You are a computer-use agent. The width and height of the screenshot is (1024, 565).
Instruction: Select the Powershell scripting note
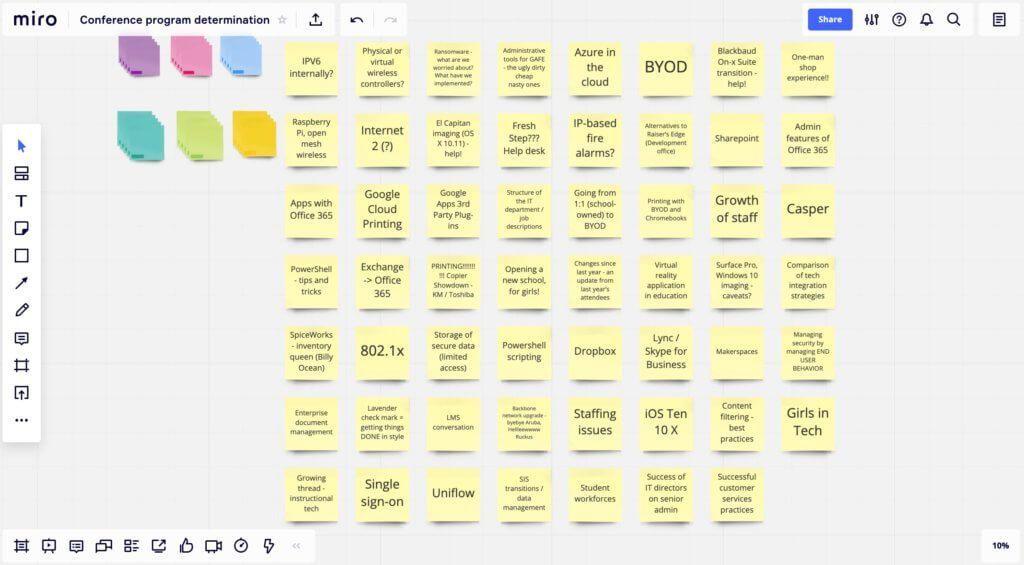[524, 351]
